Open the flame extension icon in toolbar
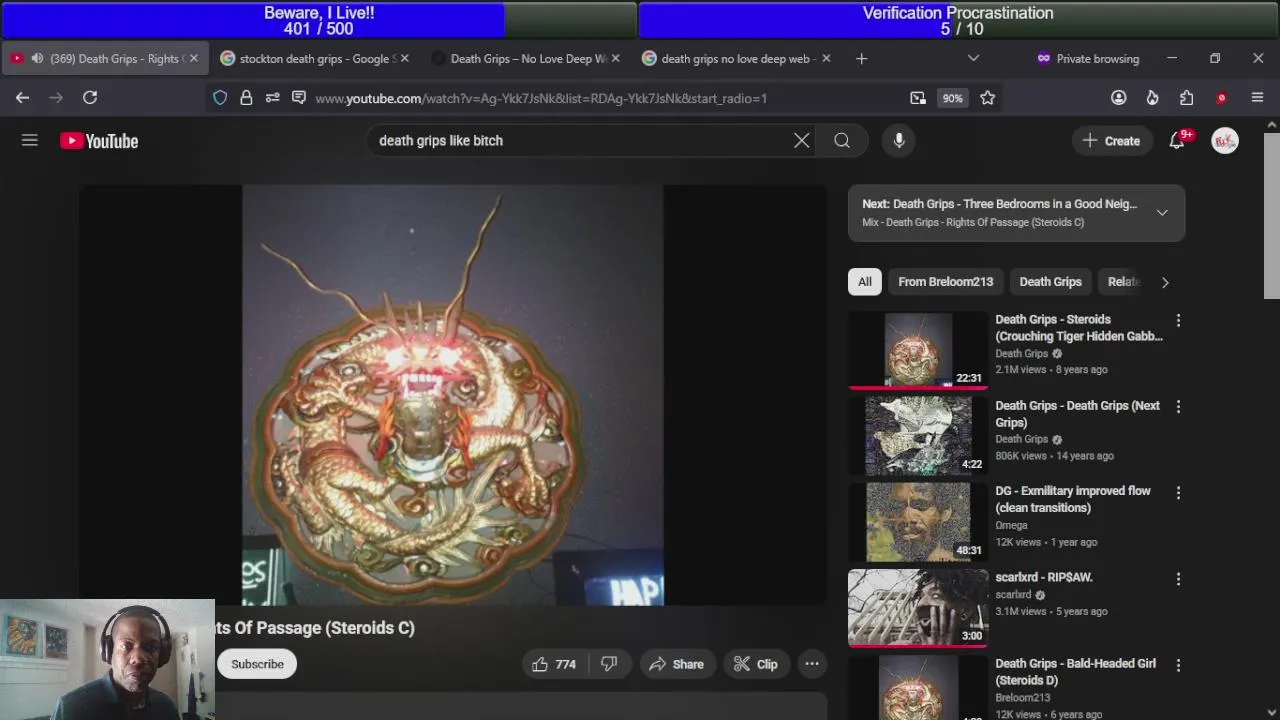This screenshot has height=720, width=1280. (x=1152, y=98)
